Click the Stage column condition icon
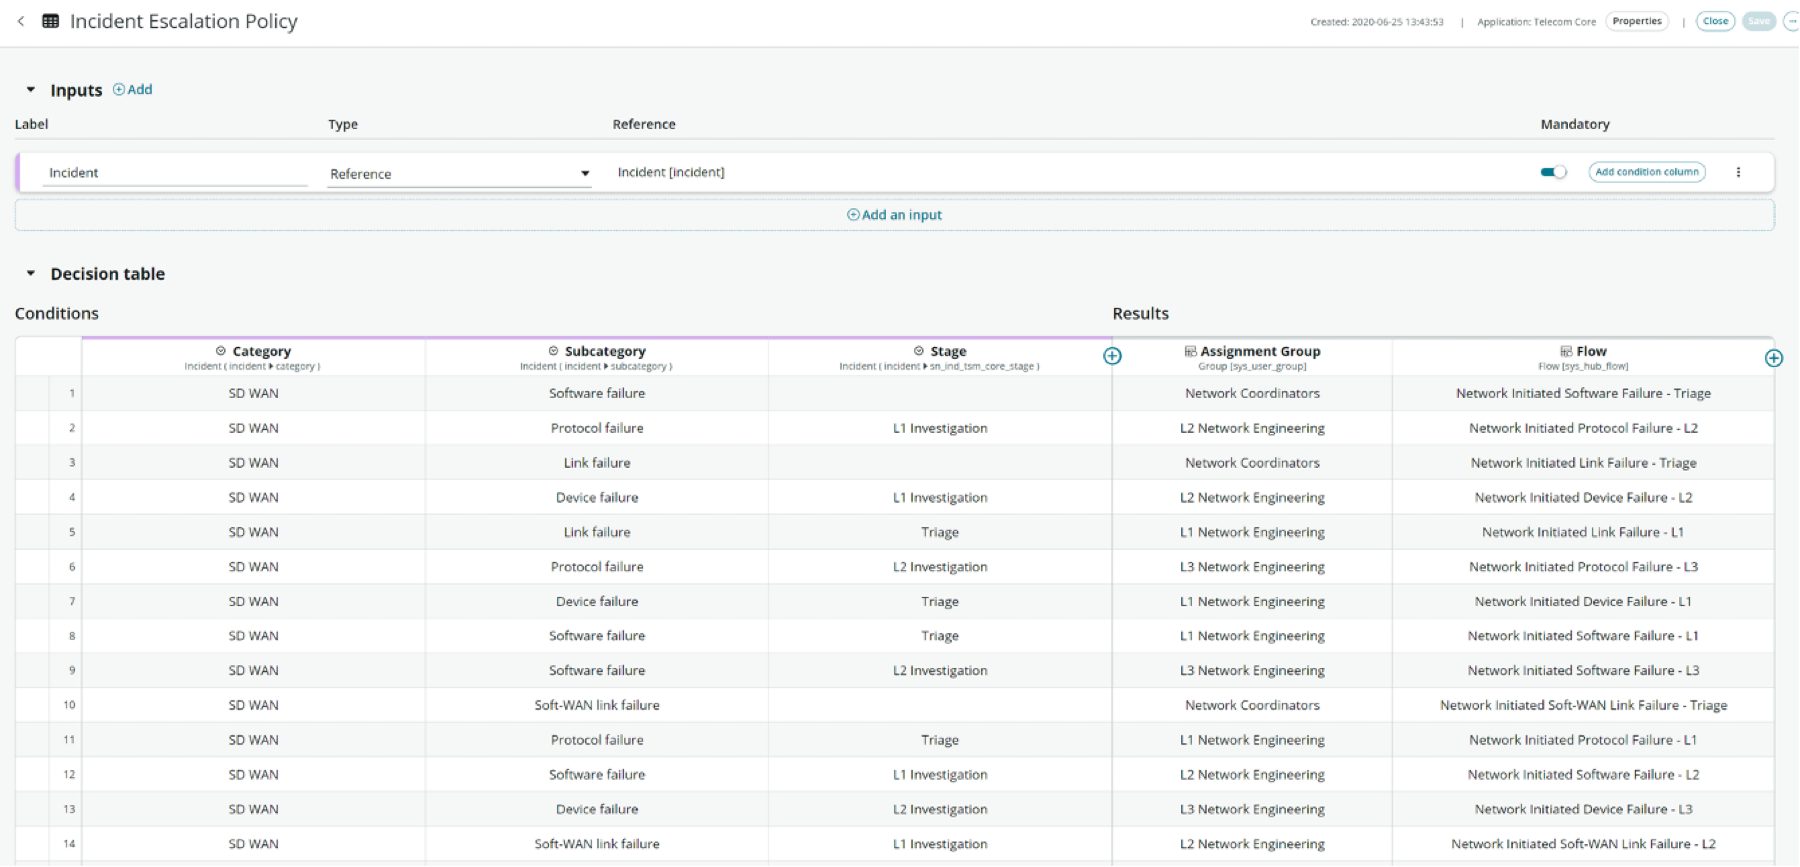Image resolution: width=1800 pixels, height=867 pixels. [x=919, y=351]
